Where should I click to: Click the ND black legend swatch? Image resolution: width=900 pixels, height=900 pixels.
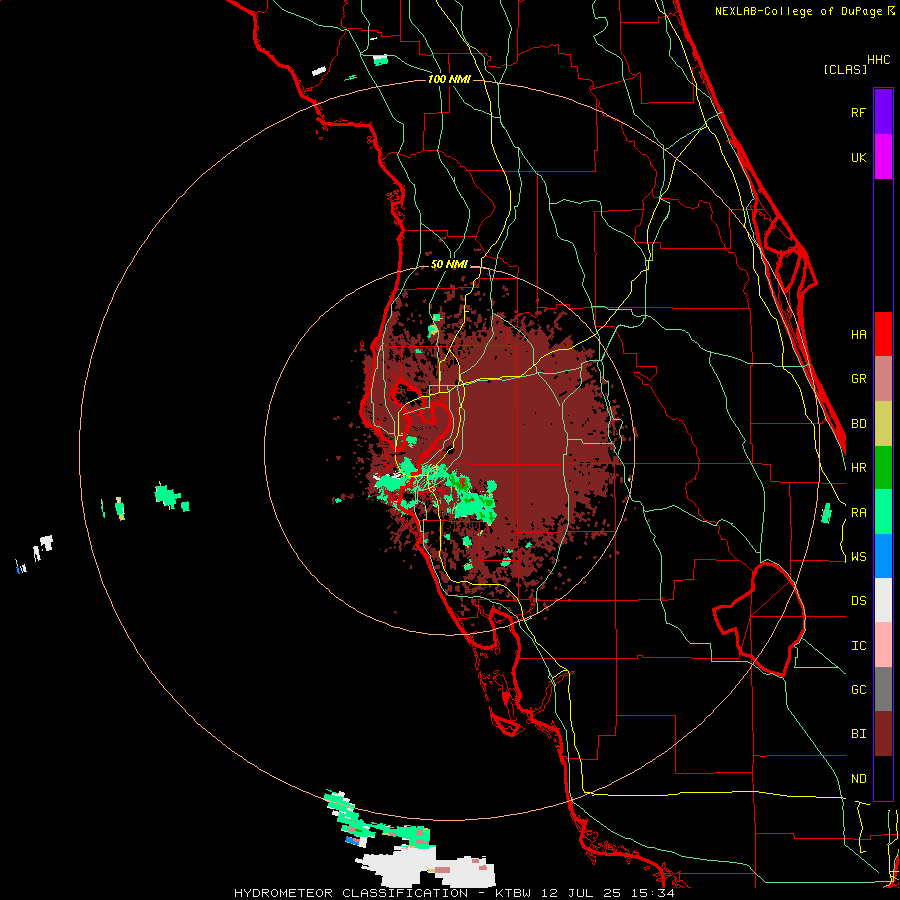[x=883, y=778]
